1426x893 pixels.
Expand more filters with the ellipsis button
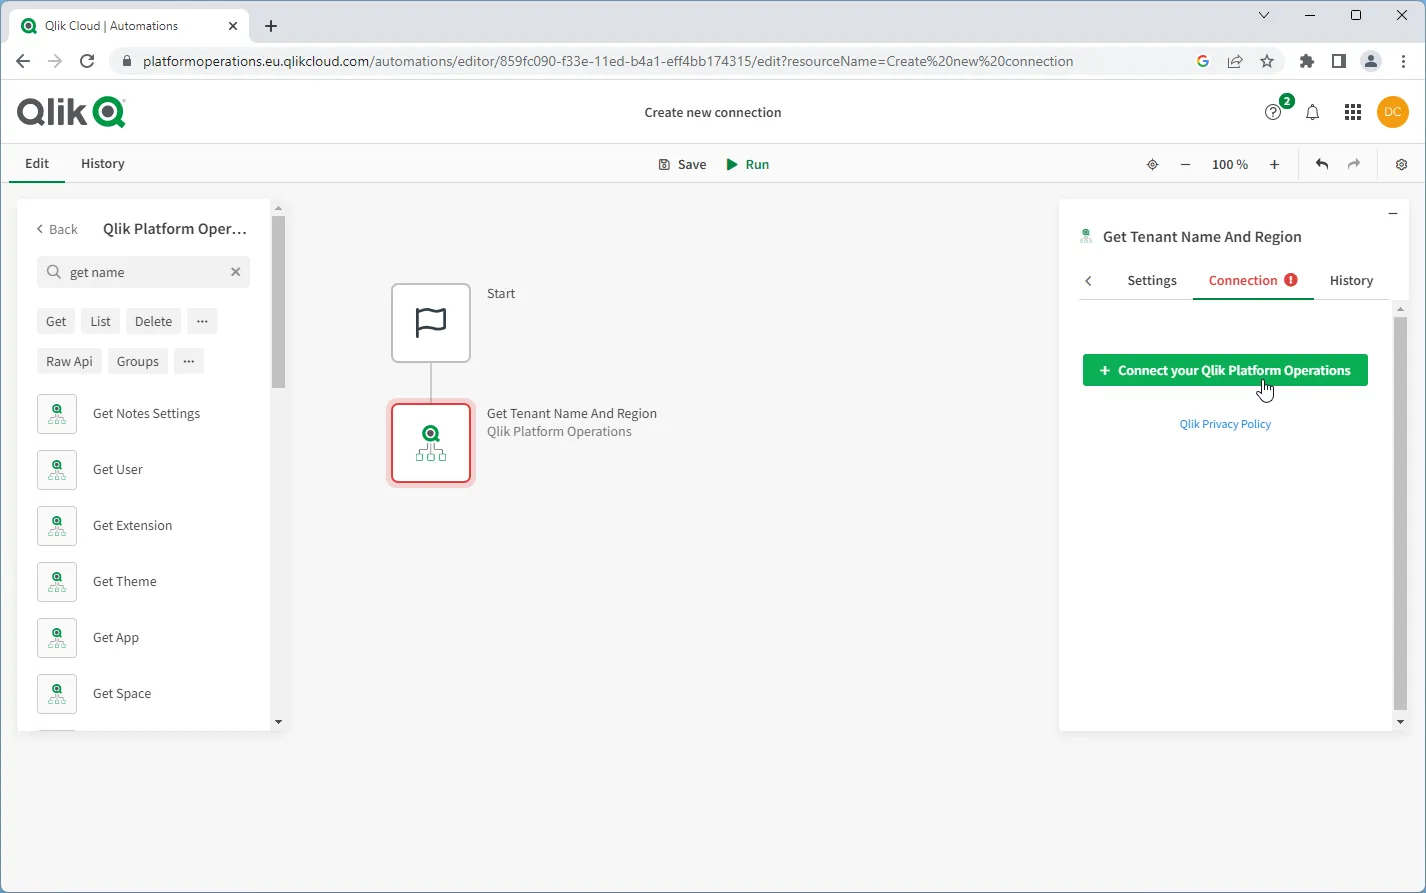[x=202, y=321]
